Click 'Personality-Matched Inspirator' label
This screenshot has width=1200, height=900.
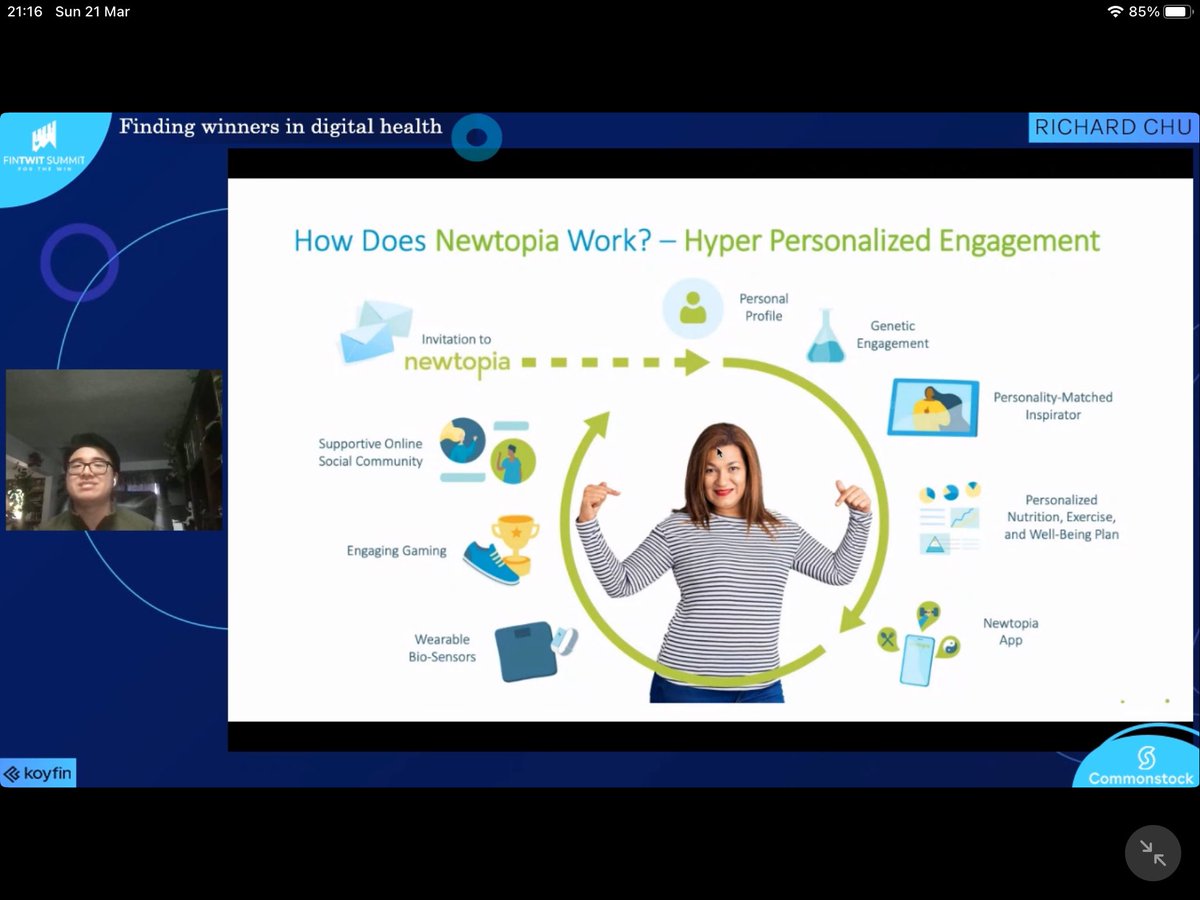pyautogui.click(x=1052, y=406)
